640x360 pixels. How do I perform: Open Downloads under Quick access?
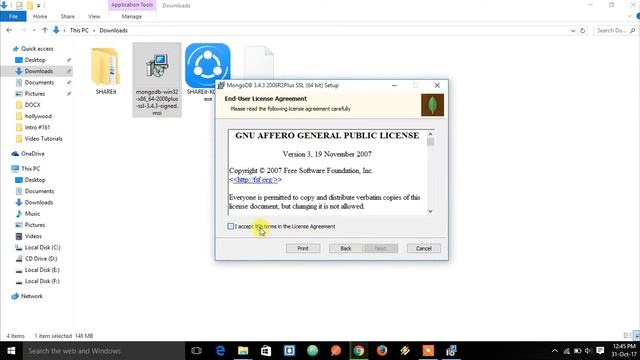click(x=39, y=71)
